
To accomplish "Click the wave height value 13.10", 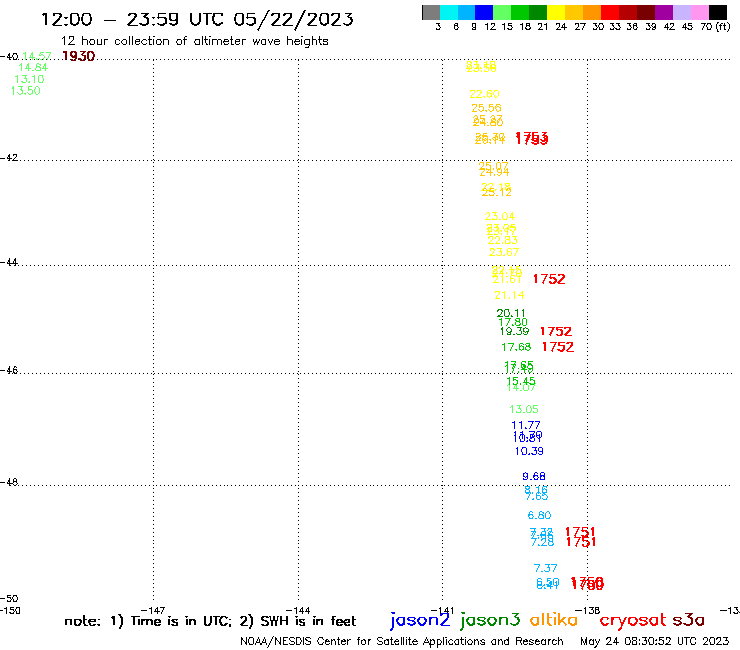I will pyautogui.click(x=29, y=79).
